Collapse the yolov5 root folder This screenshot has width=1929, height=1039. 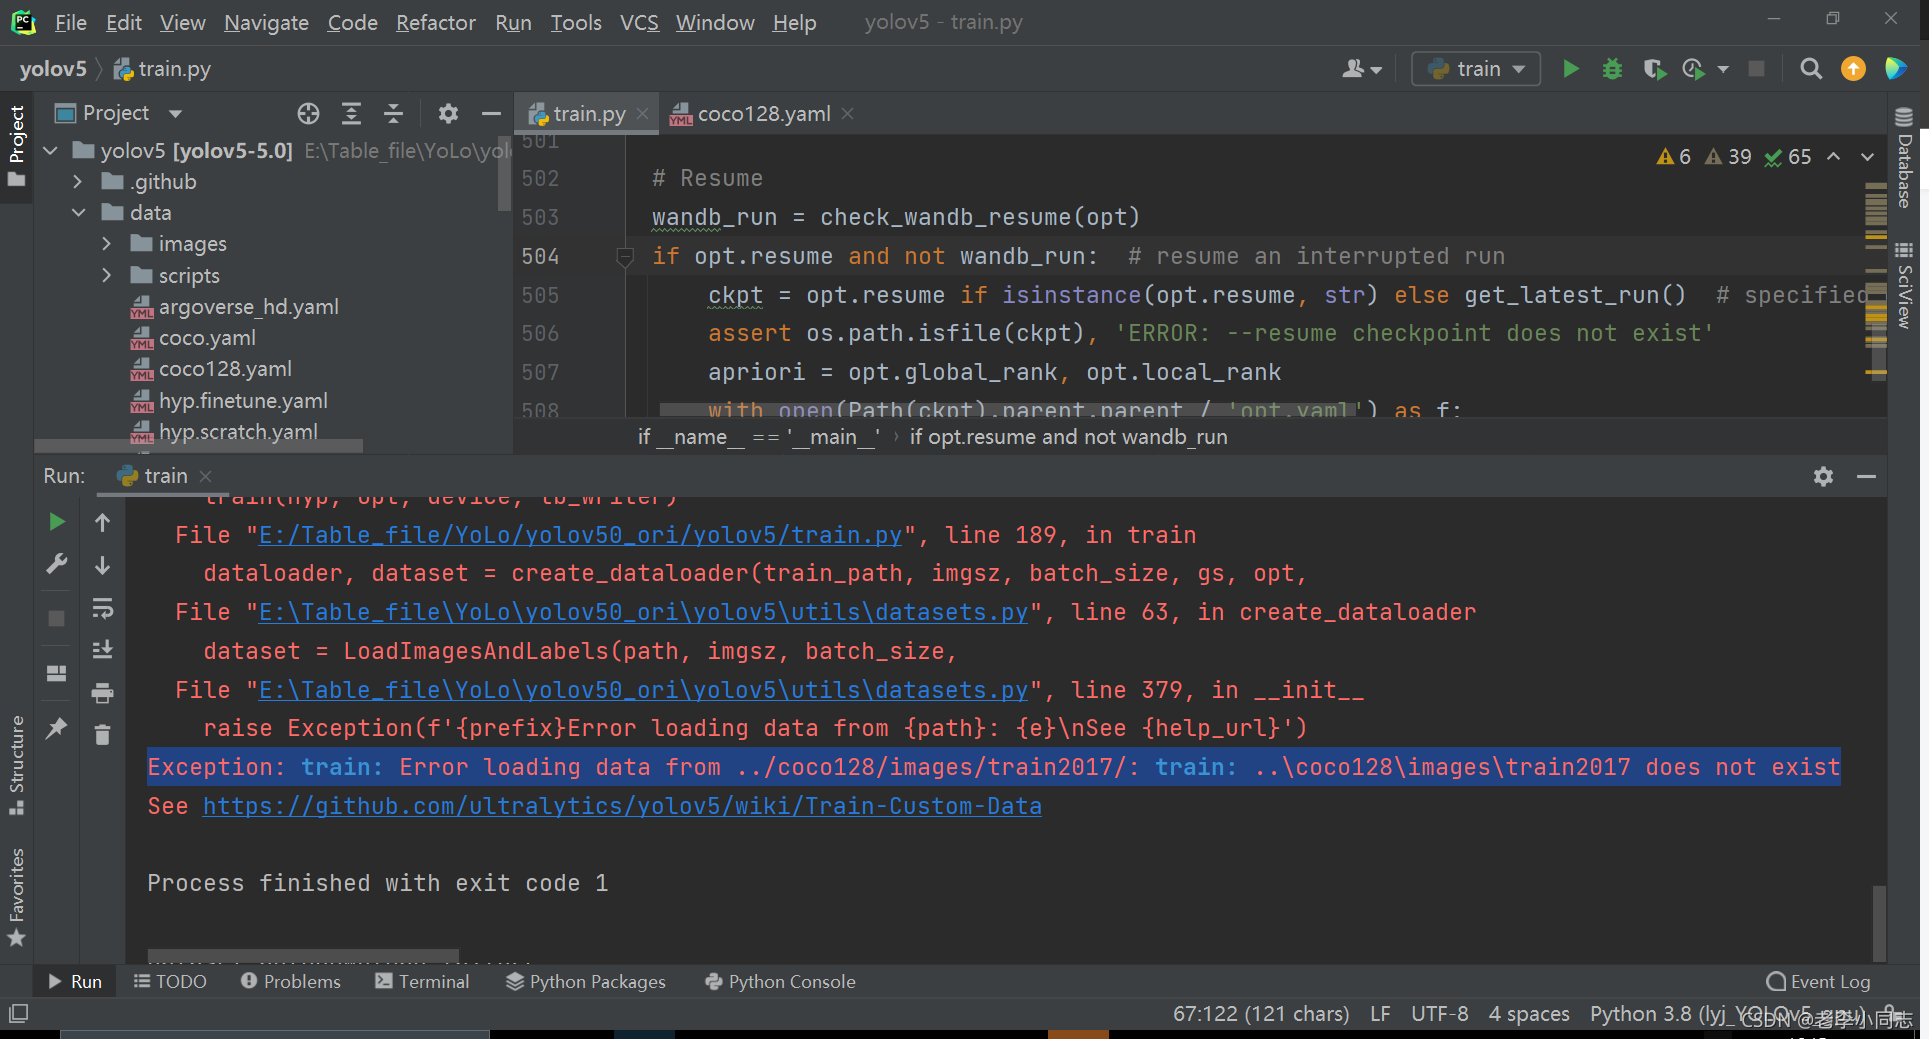tap(51, 151)
